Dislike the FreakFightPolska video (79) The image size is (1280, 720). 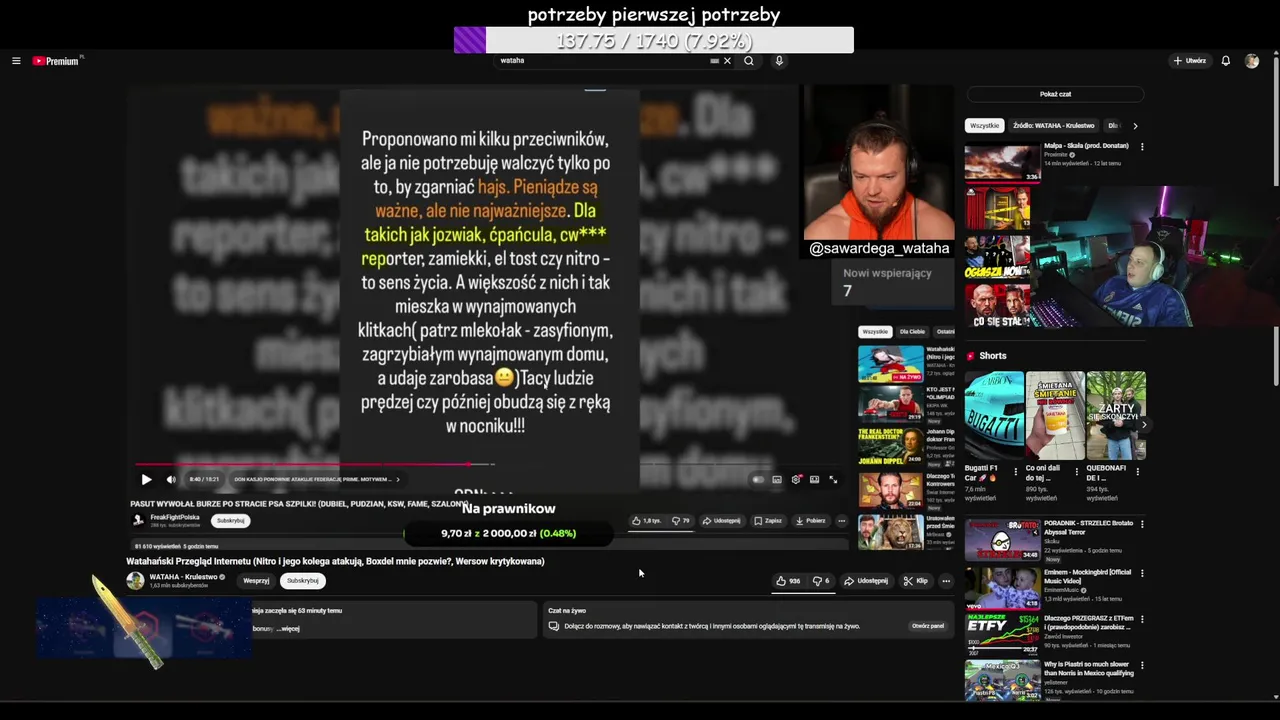(x=681, y=520)
